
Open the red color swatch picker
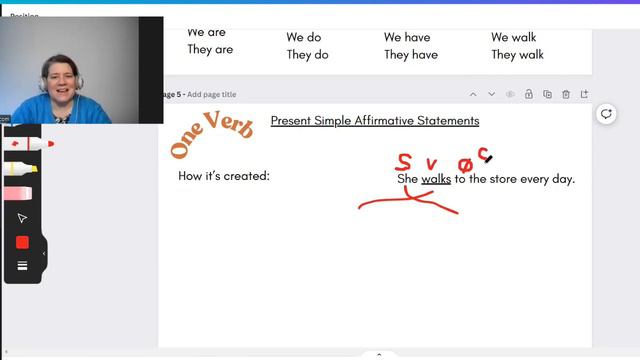point(22,242)
